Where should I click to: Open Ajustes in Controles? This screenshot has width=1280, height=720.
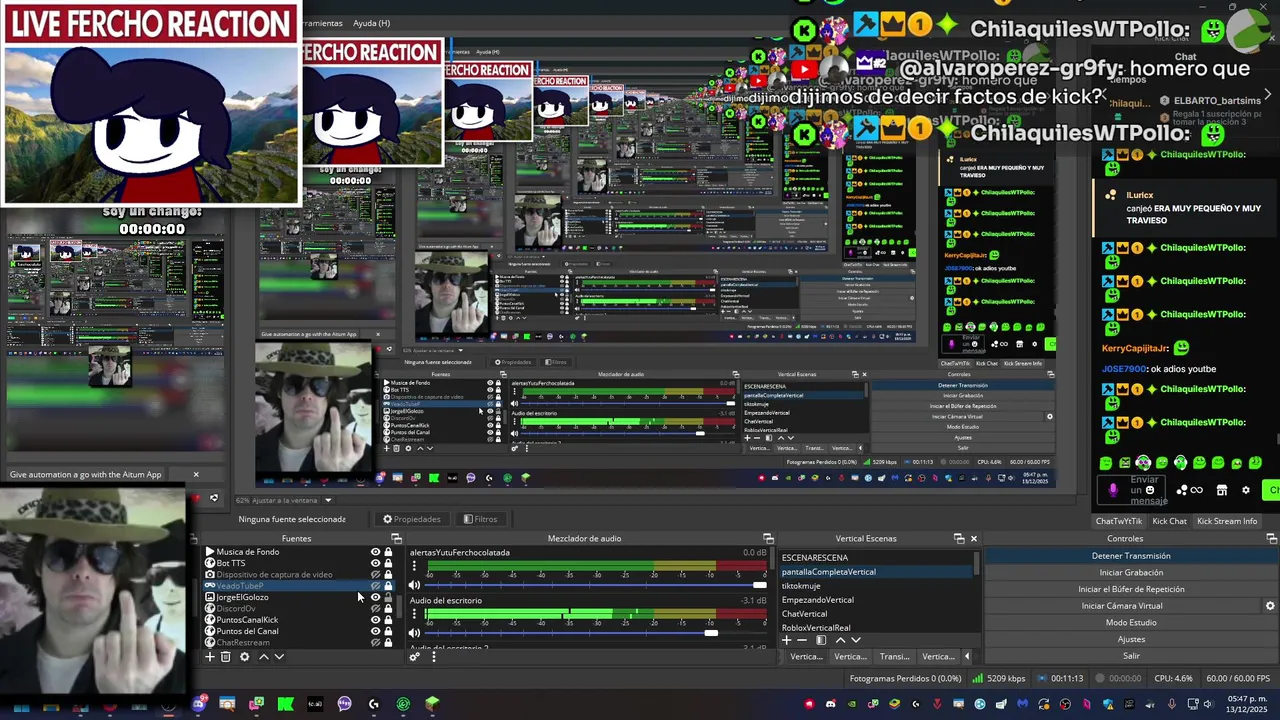click(1131, 639)
